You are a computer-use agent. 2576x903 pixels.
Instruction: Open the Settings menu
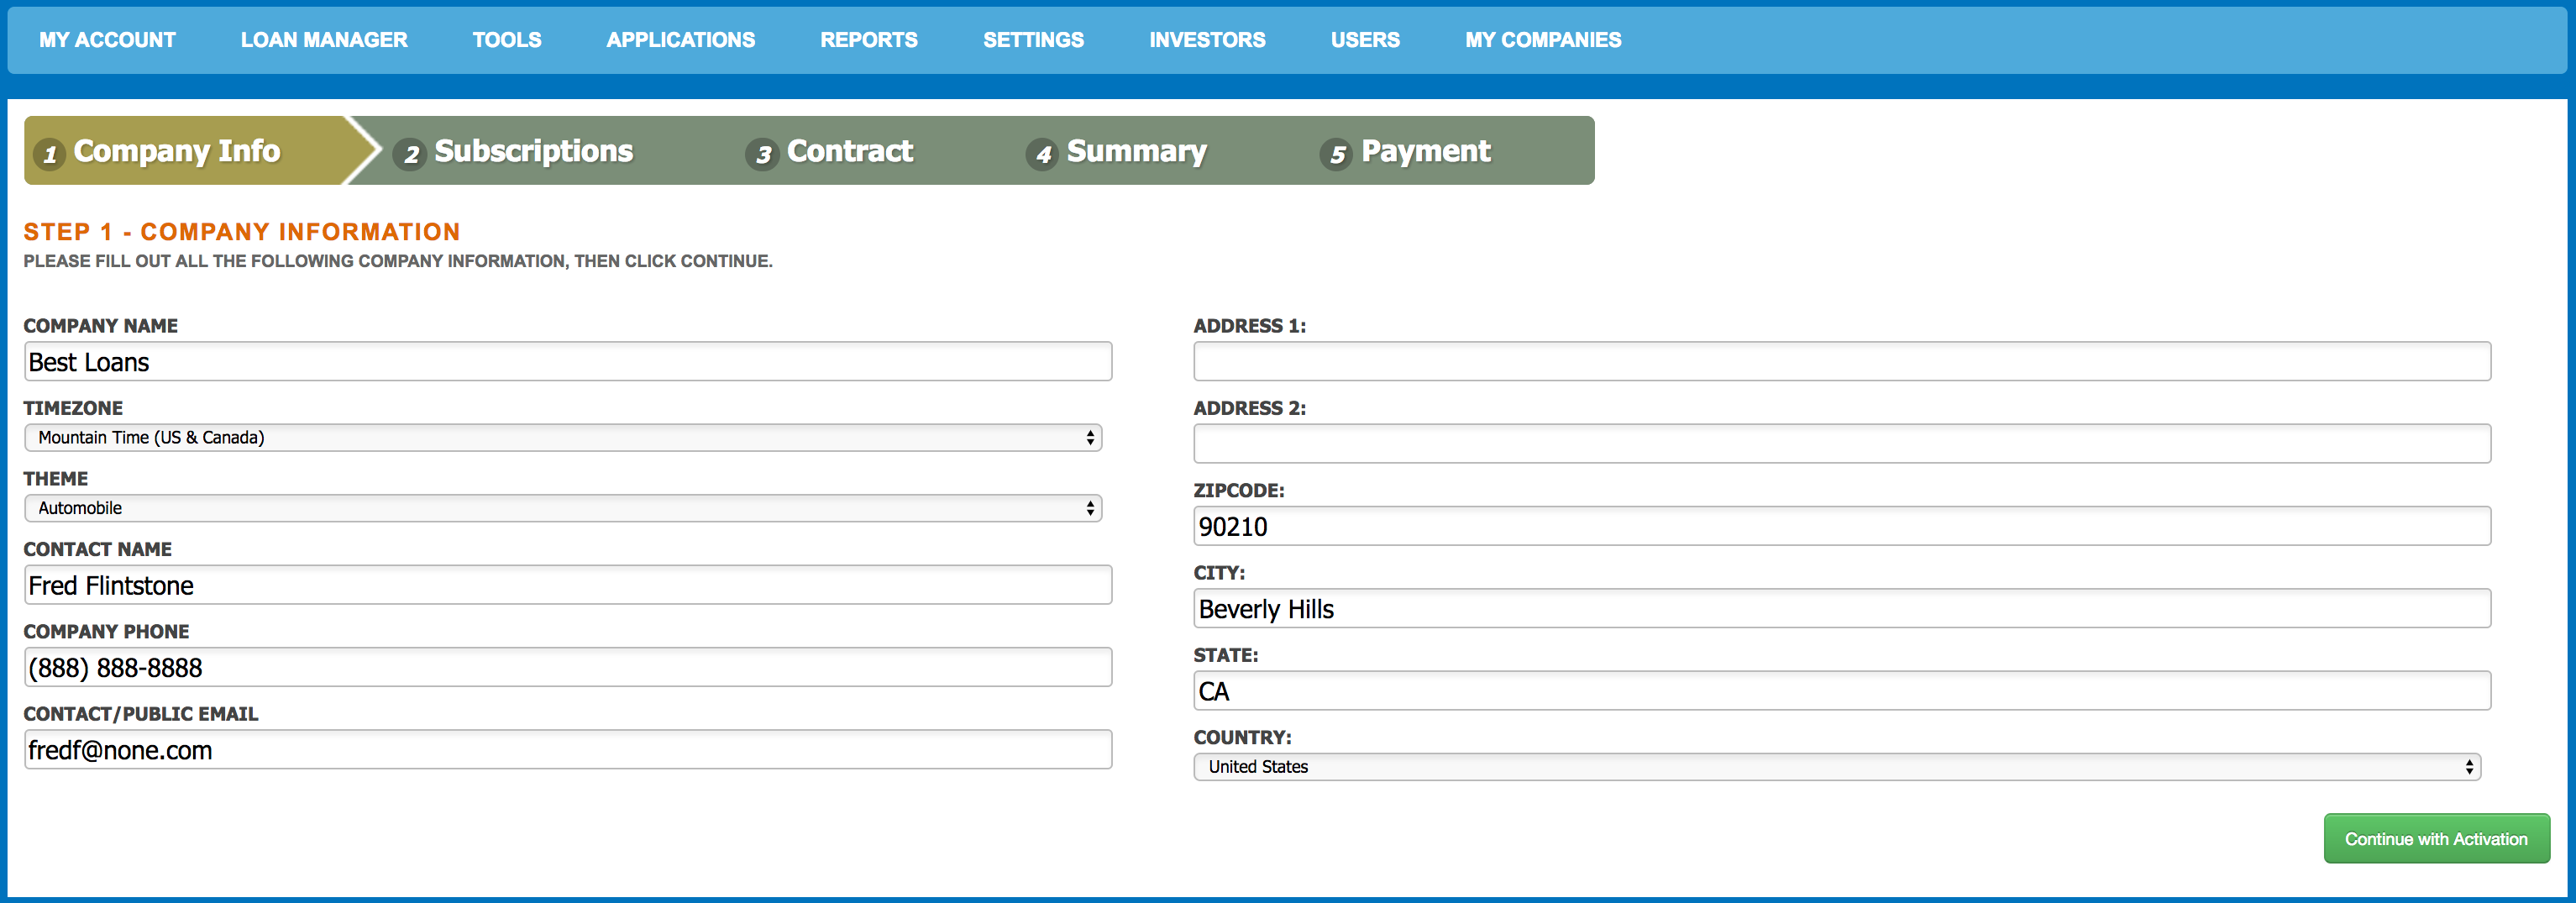(x=1033, y=40)
